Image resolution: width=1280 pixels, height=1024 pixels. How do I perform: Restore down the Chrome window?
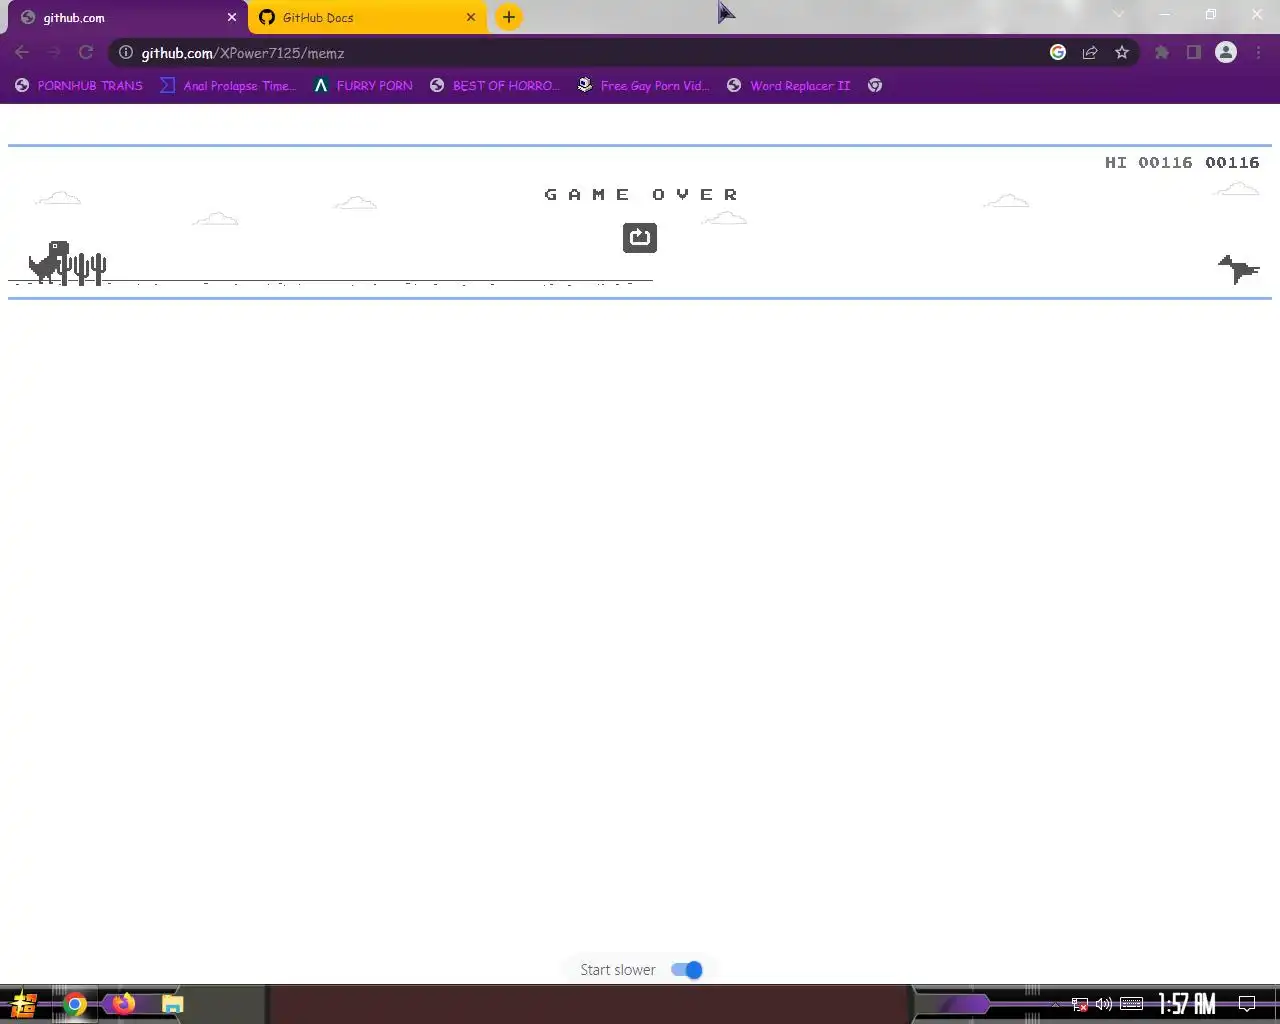point(1211,15)
